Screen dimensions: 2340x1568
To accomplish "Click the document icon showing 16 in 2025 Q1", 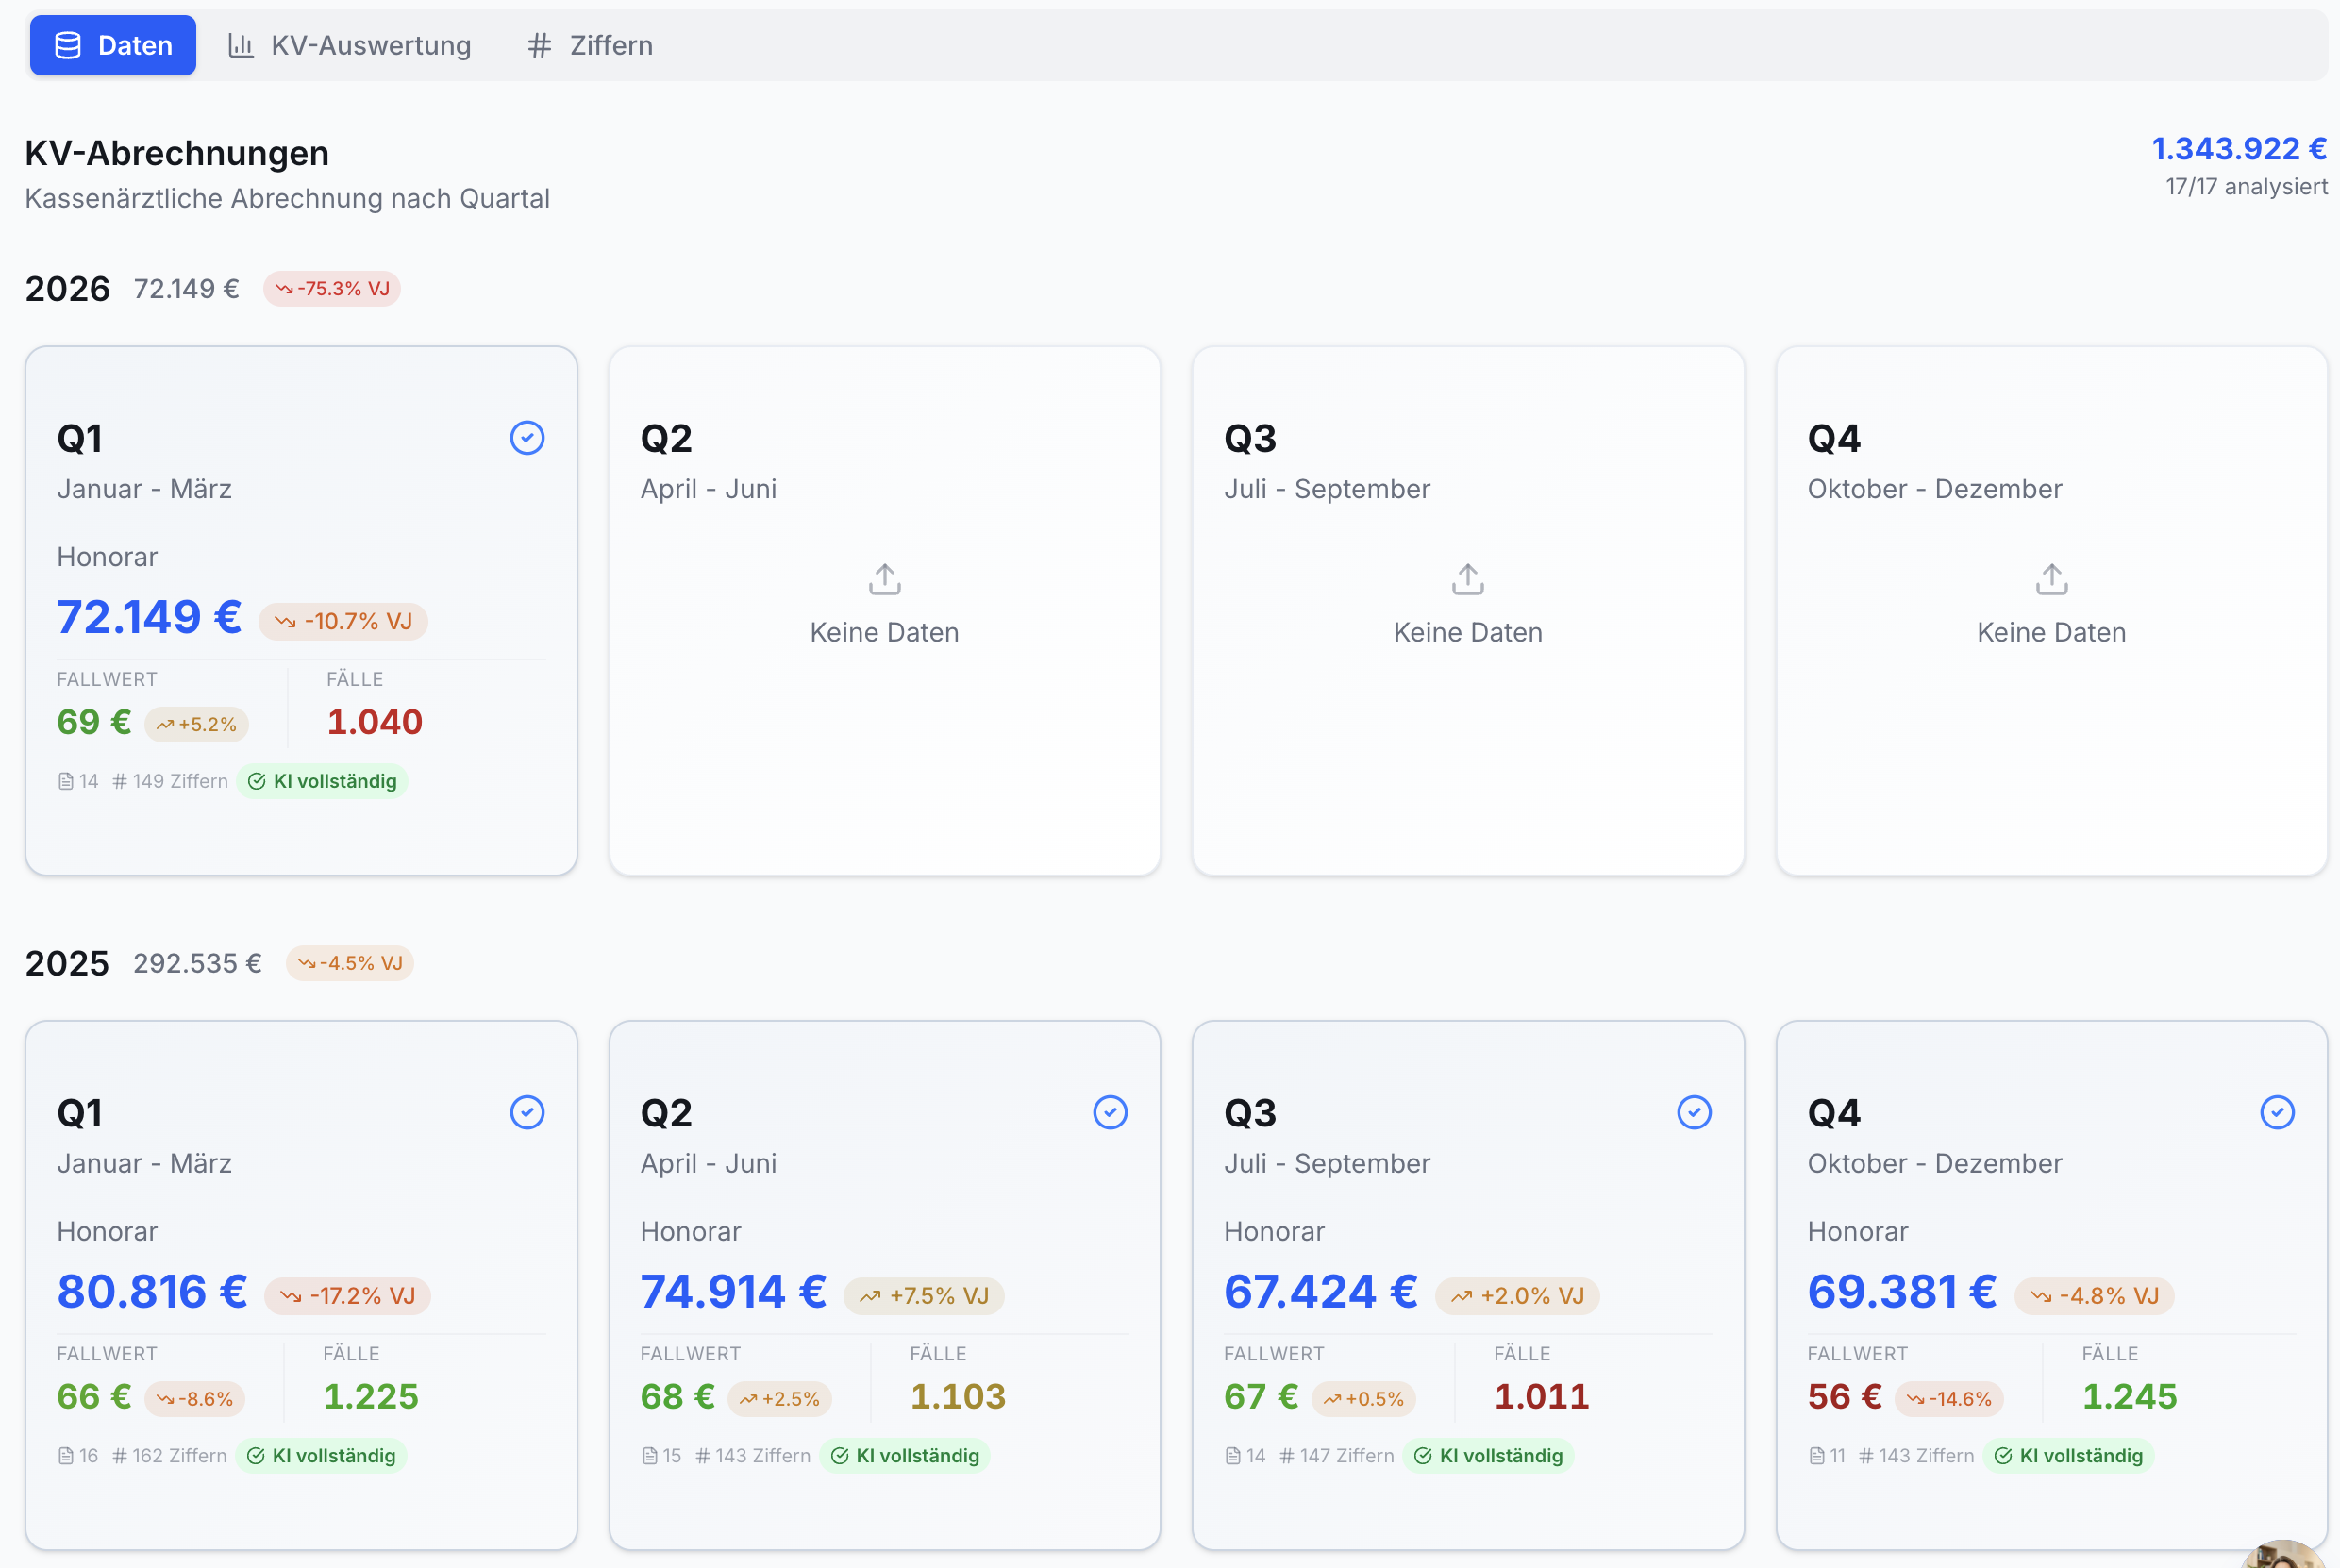I will pos(66,1456).
